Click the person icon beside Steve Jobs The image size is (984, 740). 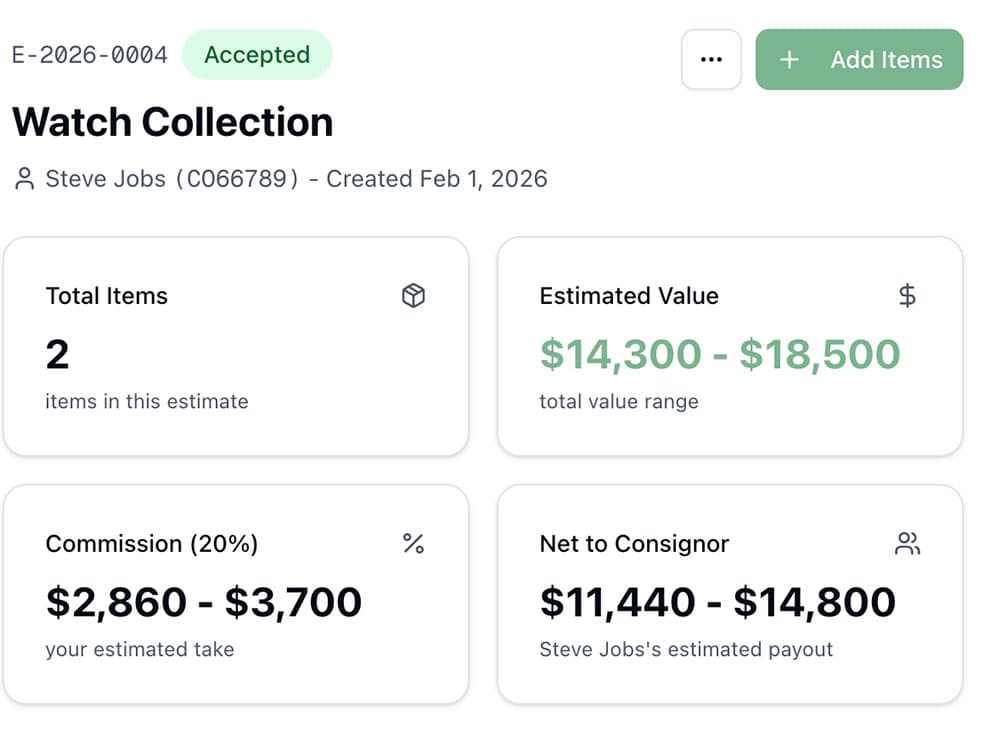tap(22, 178)
